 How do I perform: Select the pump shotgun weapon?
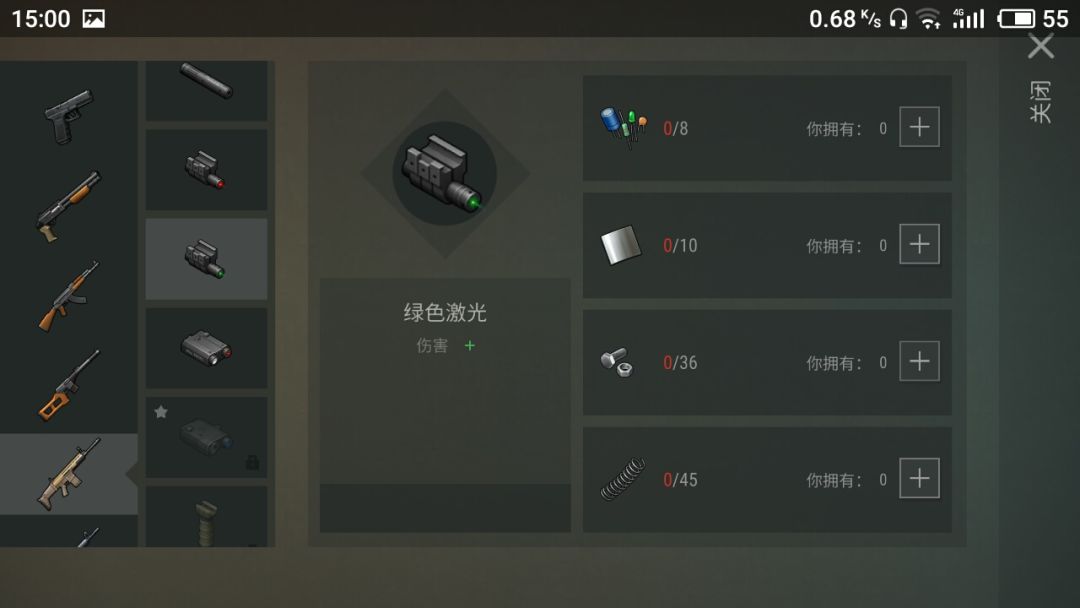(x=69, y=207)
